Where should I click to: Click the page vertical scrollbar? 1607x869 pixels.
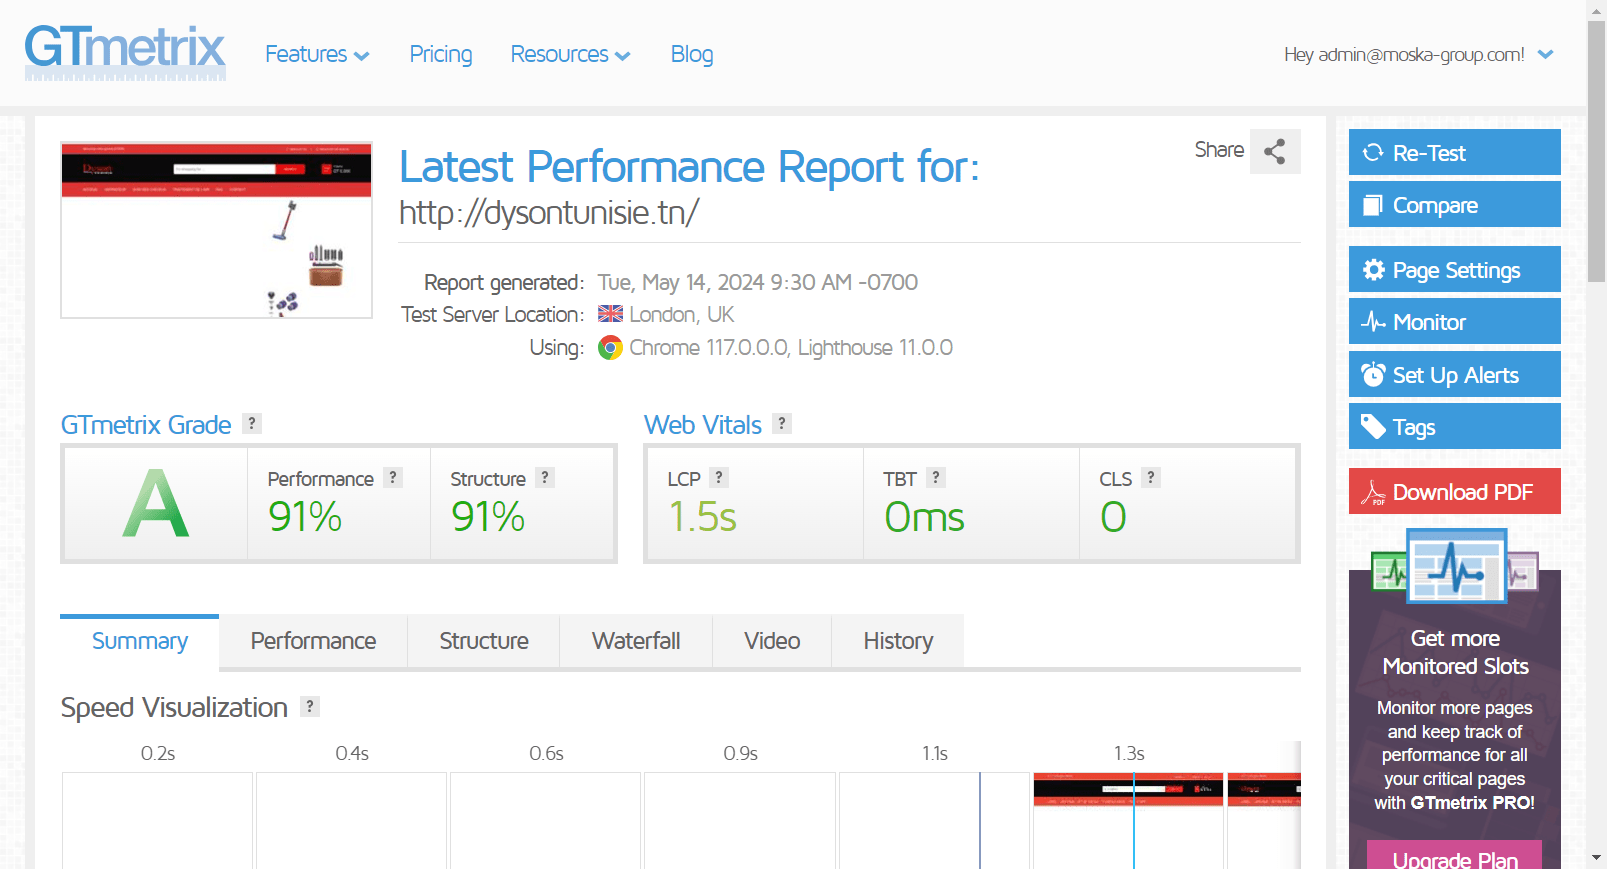[x=1597, y=150]
